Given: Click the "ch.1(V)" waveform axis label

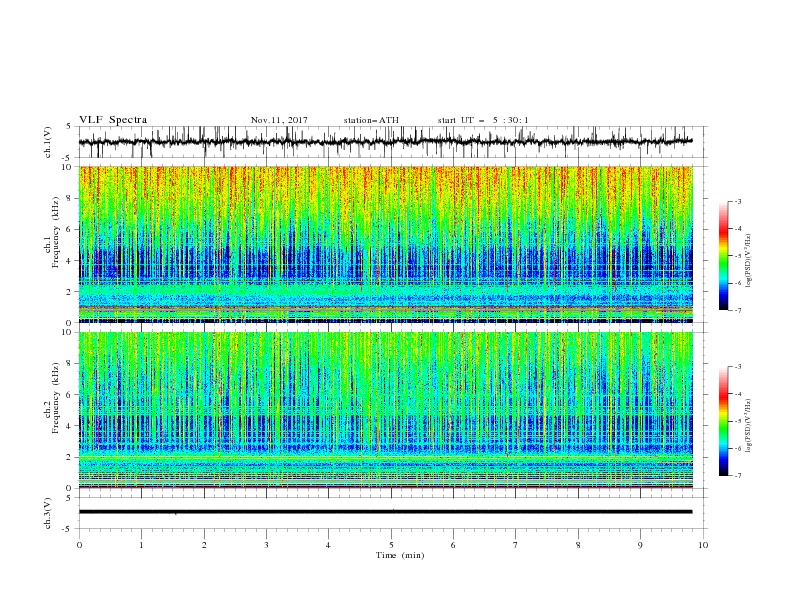Looking at the screenshot, I should [48, 142].
